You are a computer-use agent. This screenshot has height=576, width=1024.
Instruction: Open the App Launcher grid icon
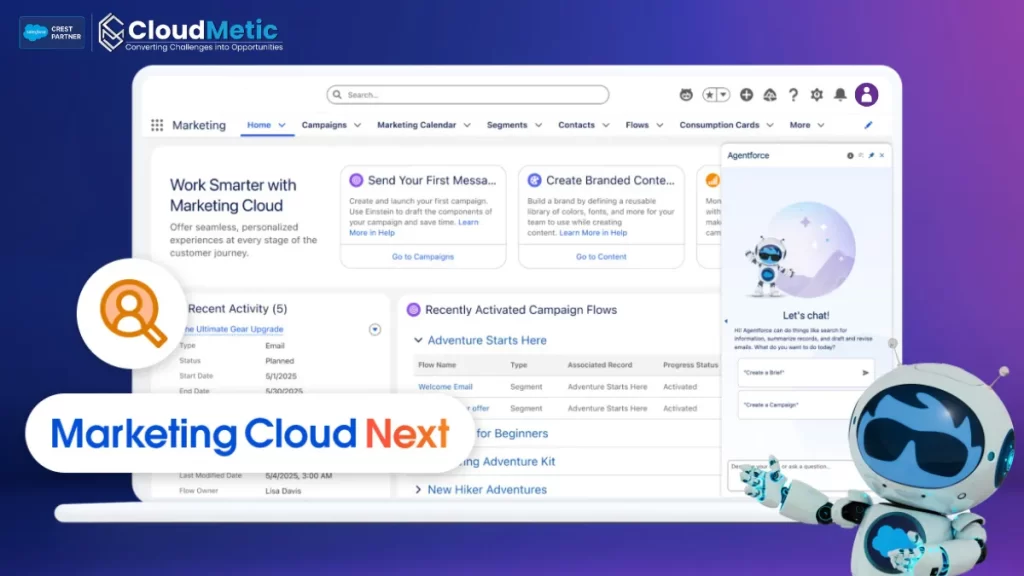click(x=157, y=125)
